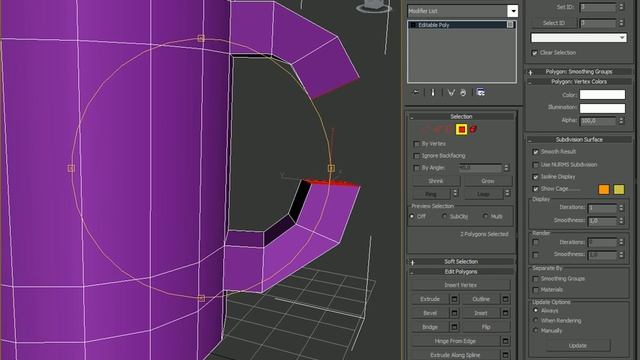Check Separate By Materials
Image resolution: width=640 pixels, height=360 pixels.
pyautogui.click(x=536, y=290)
